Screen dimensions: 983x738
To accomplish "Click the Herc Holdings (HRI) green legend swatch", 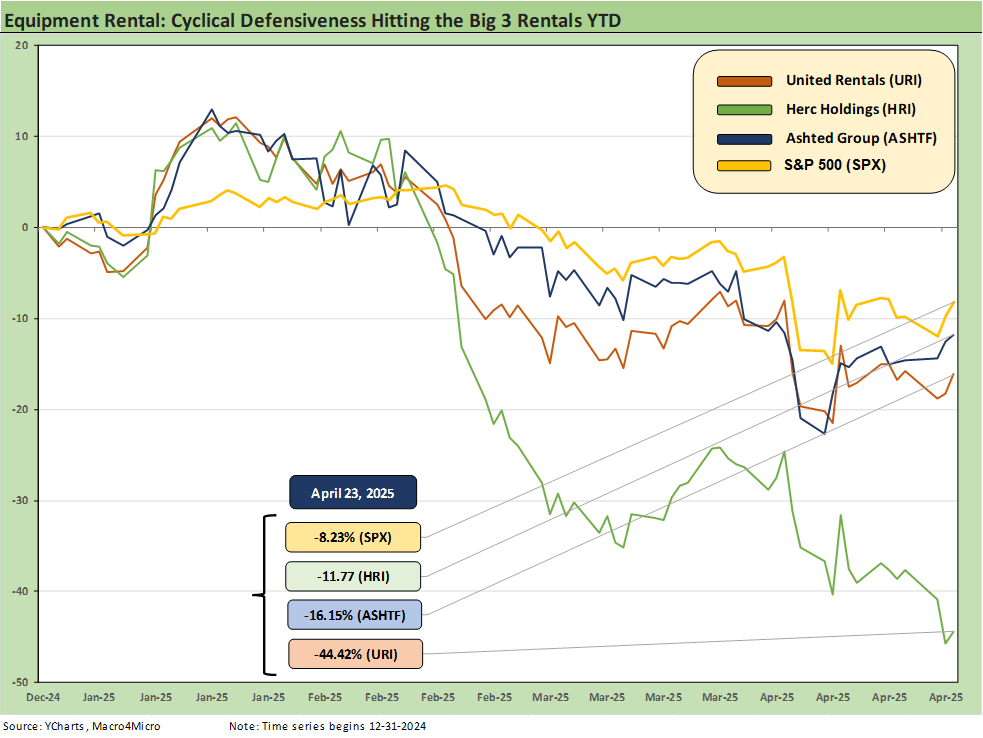I will point(744,110).
